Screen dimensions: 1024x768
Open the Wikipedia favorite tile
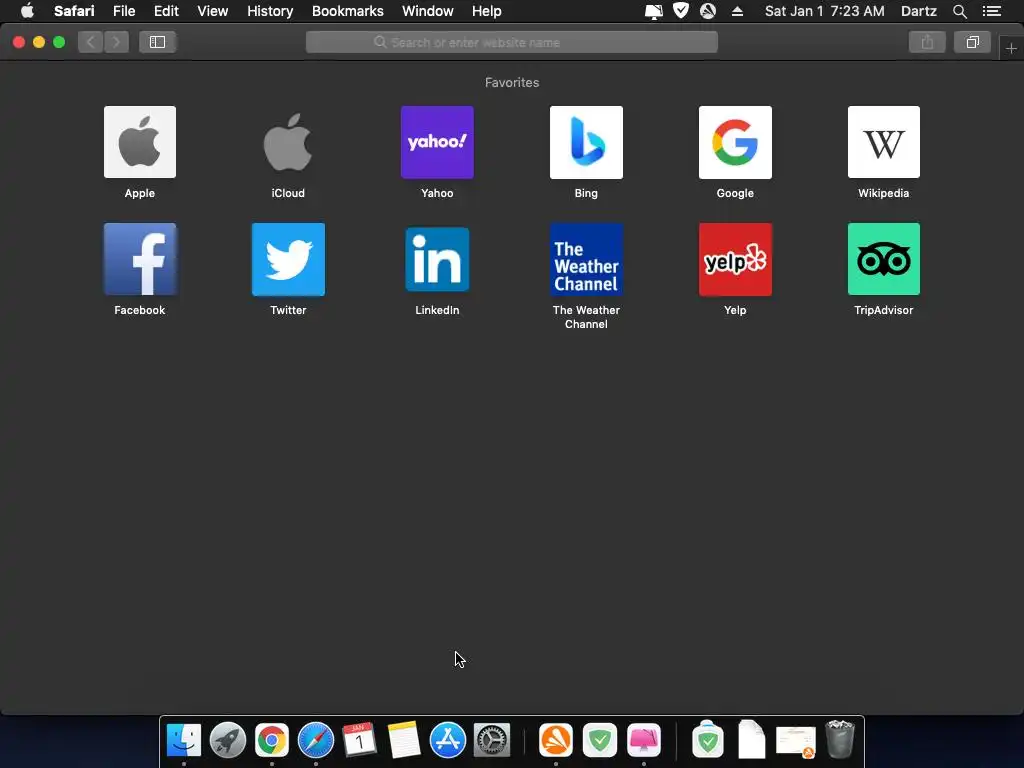pyautogui.click(x=884, y=142)
